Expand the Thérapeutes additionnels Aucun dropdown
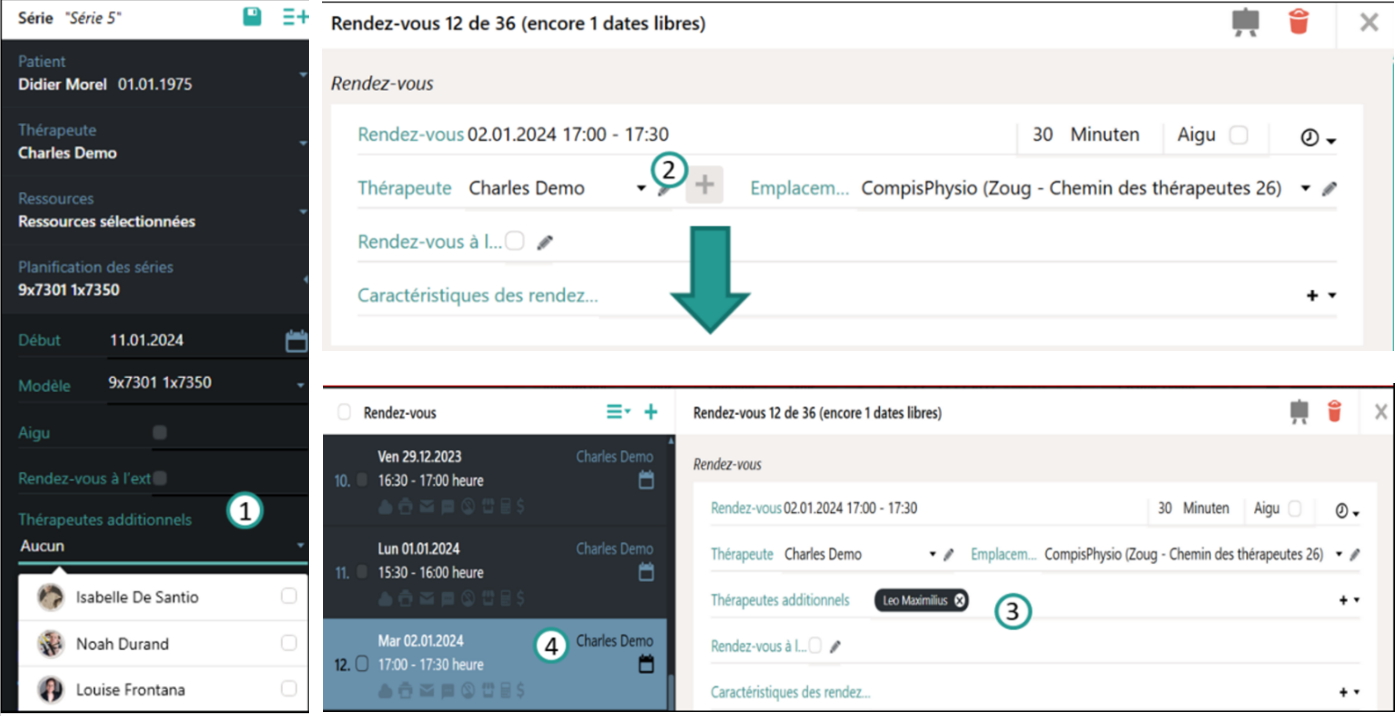The width and height of the screenshot is (1398, 716). click(301, 546)
